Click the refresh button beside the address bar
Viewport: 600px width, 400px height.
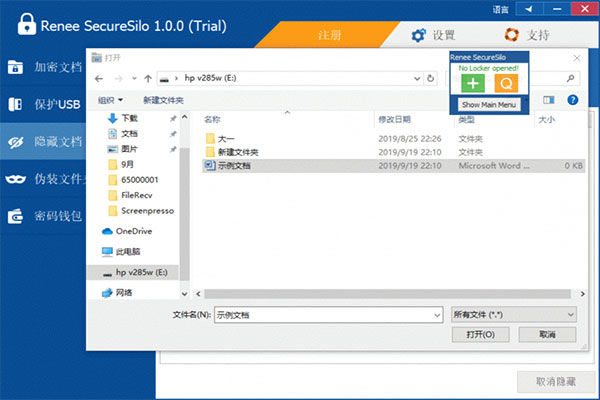(431, 77)
